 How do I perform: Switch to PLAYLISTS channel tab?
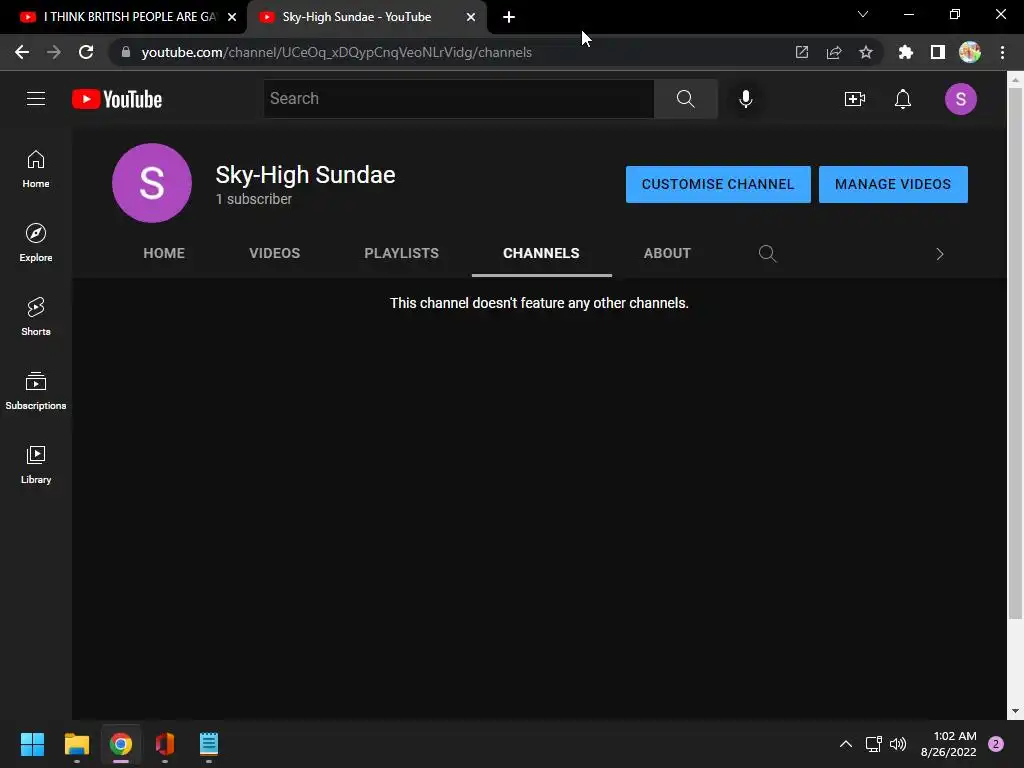click(402, 253)
